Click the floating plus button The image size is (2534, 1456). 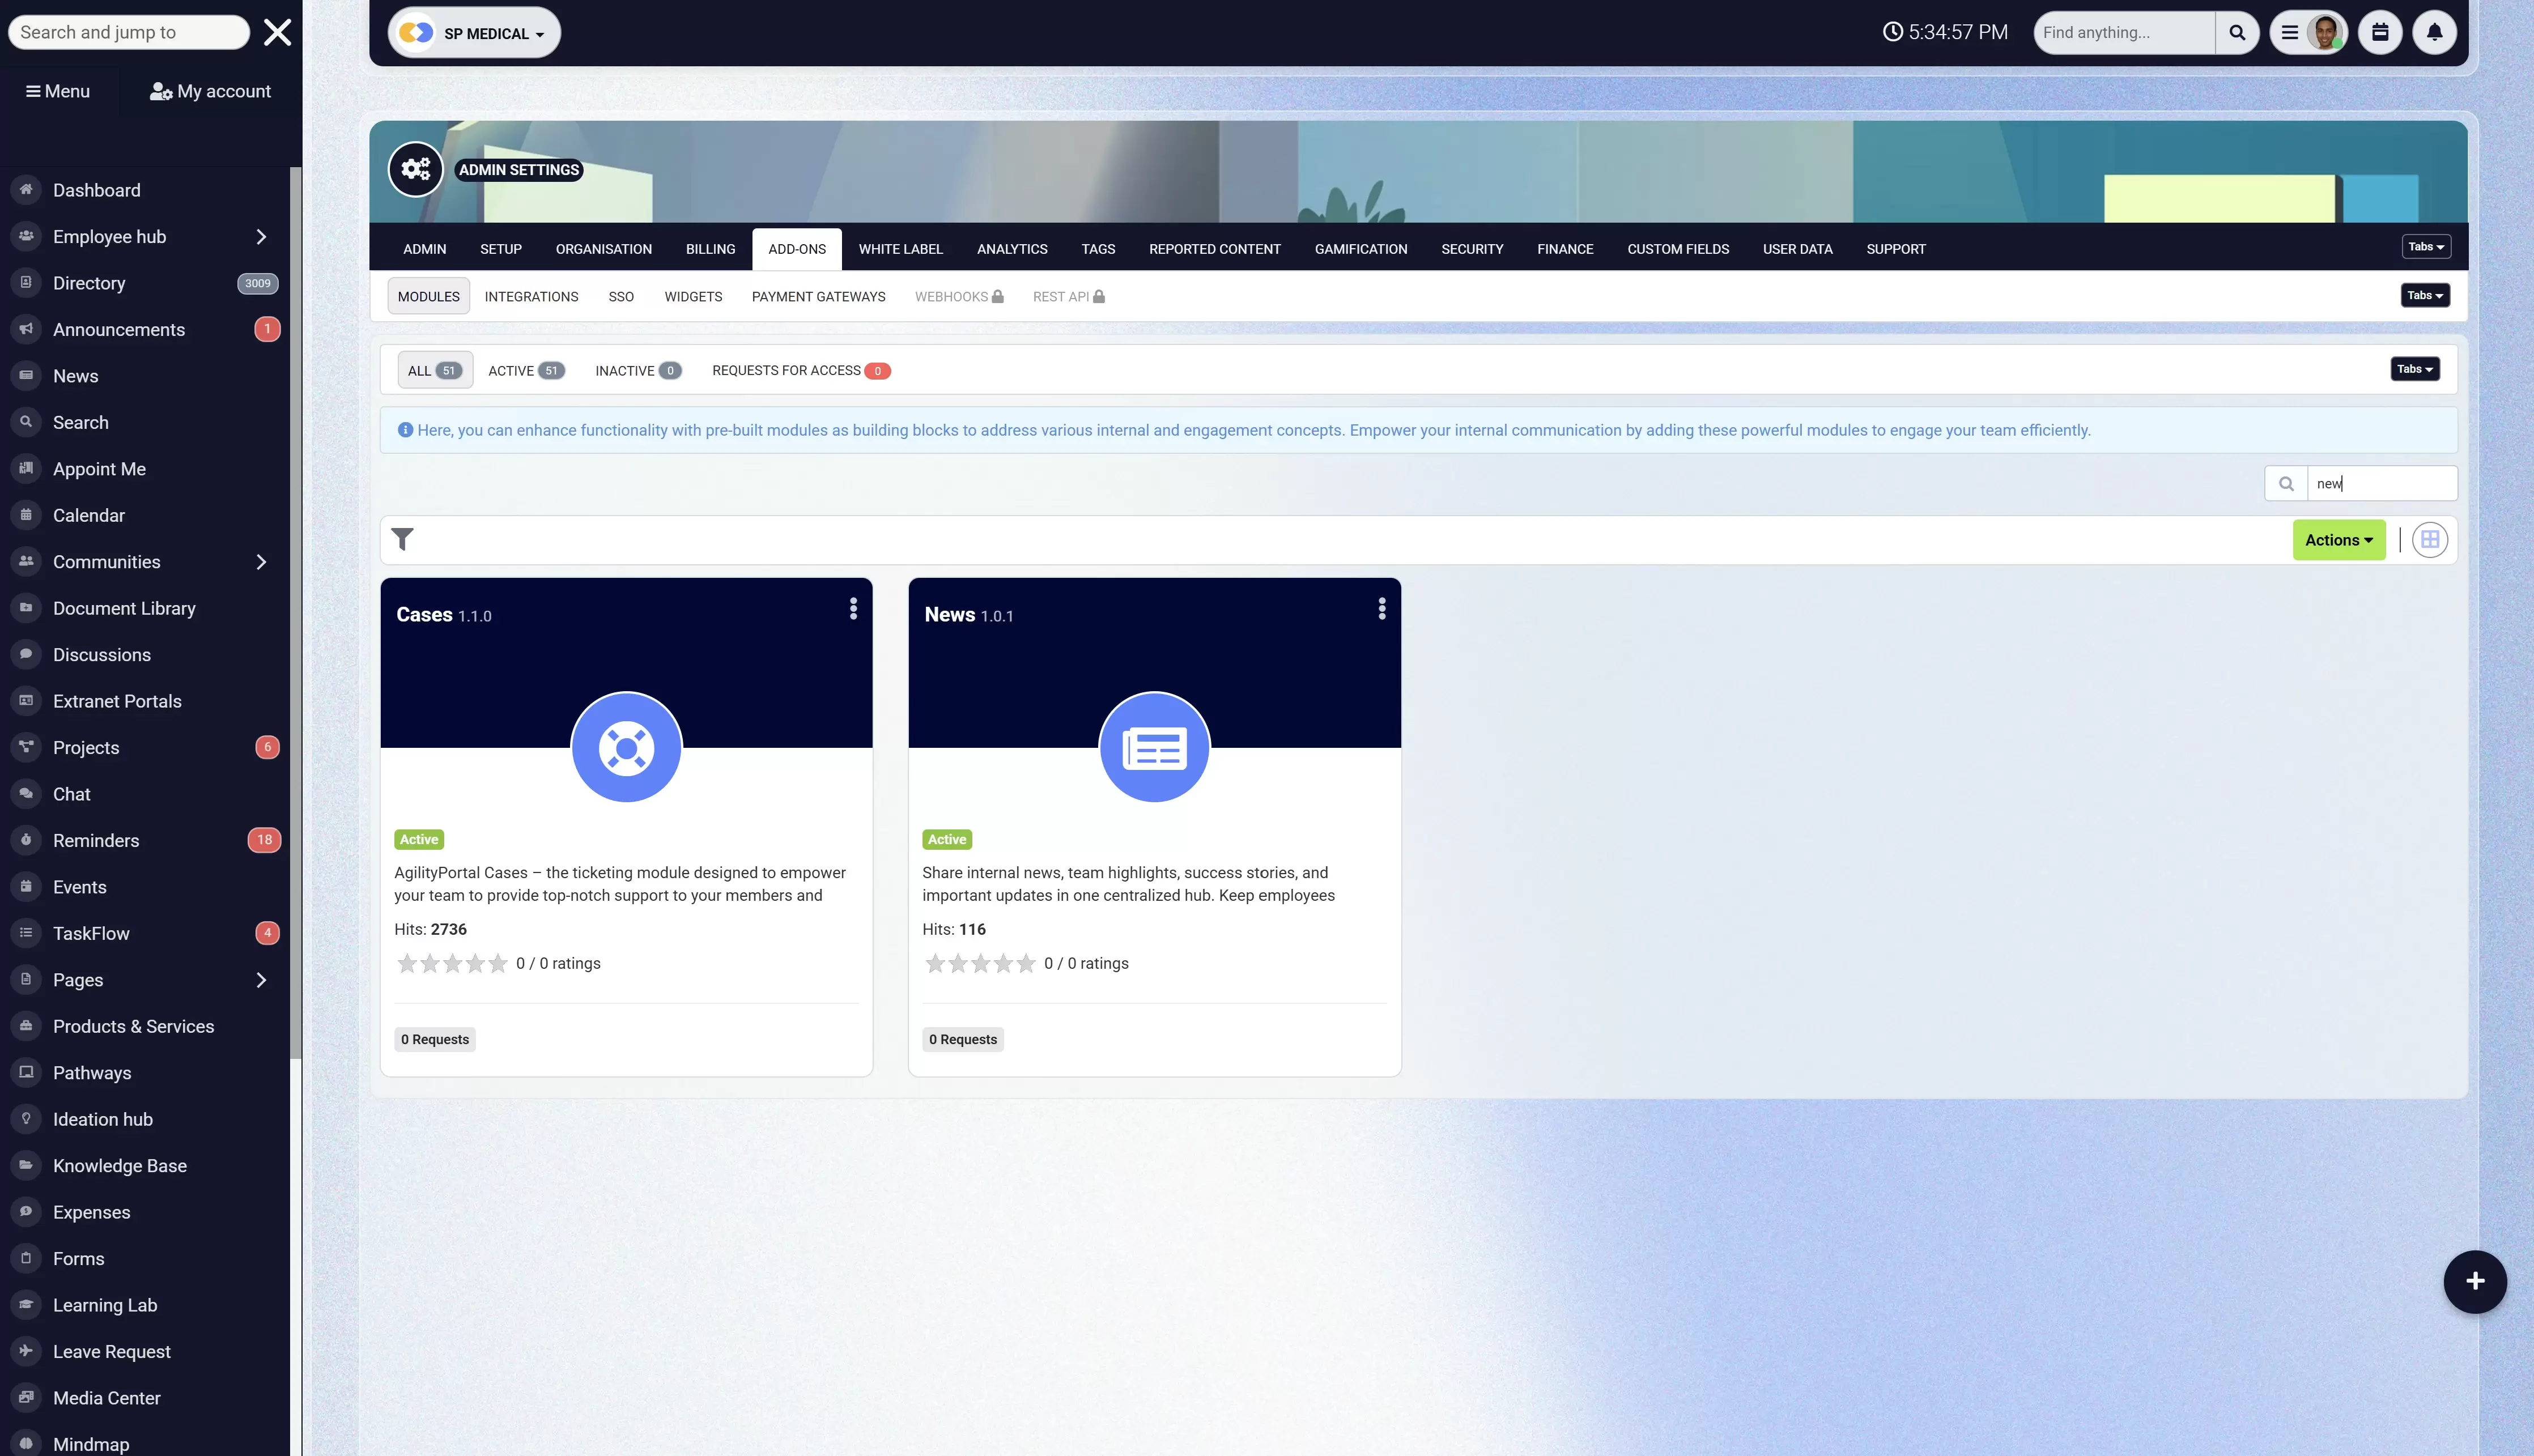pos(2474,1281)
